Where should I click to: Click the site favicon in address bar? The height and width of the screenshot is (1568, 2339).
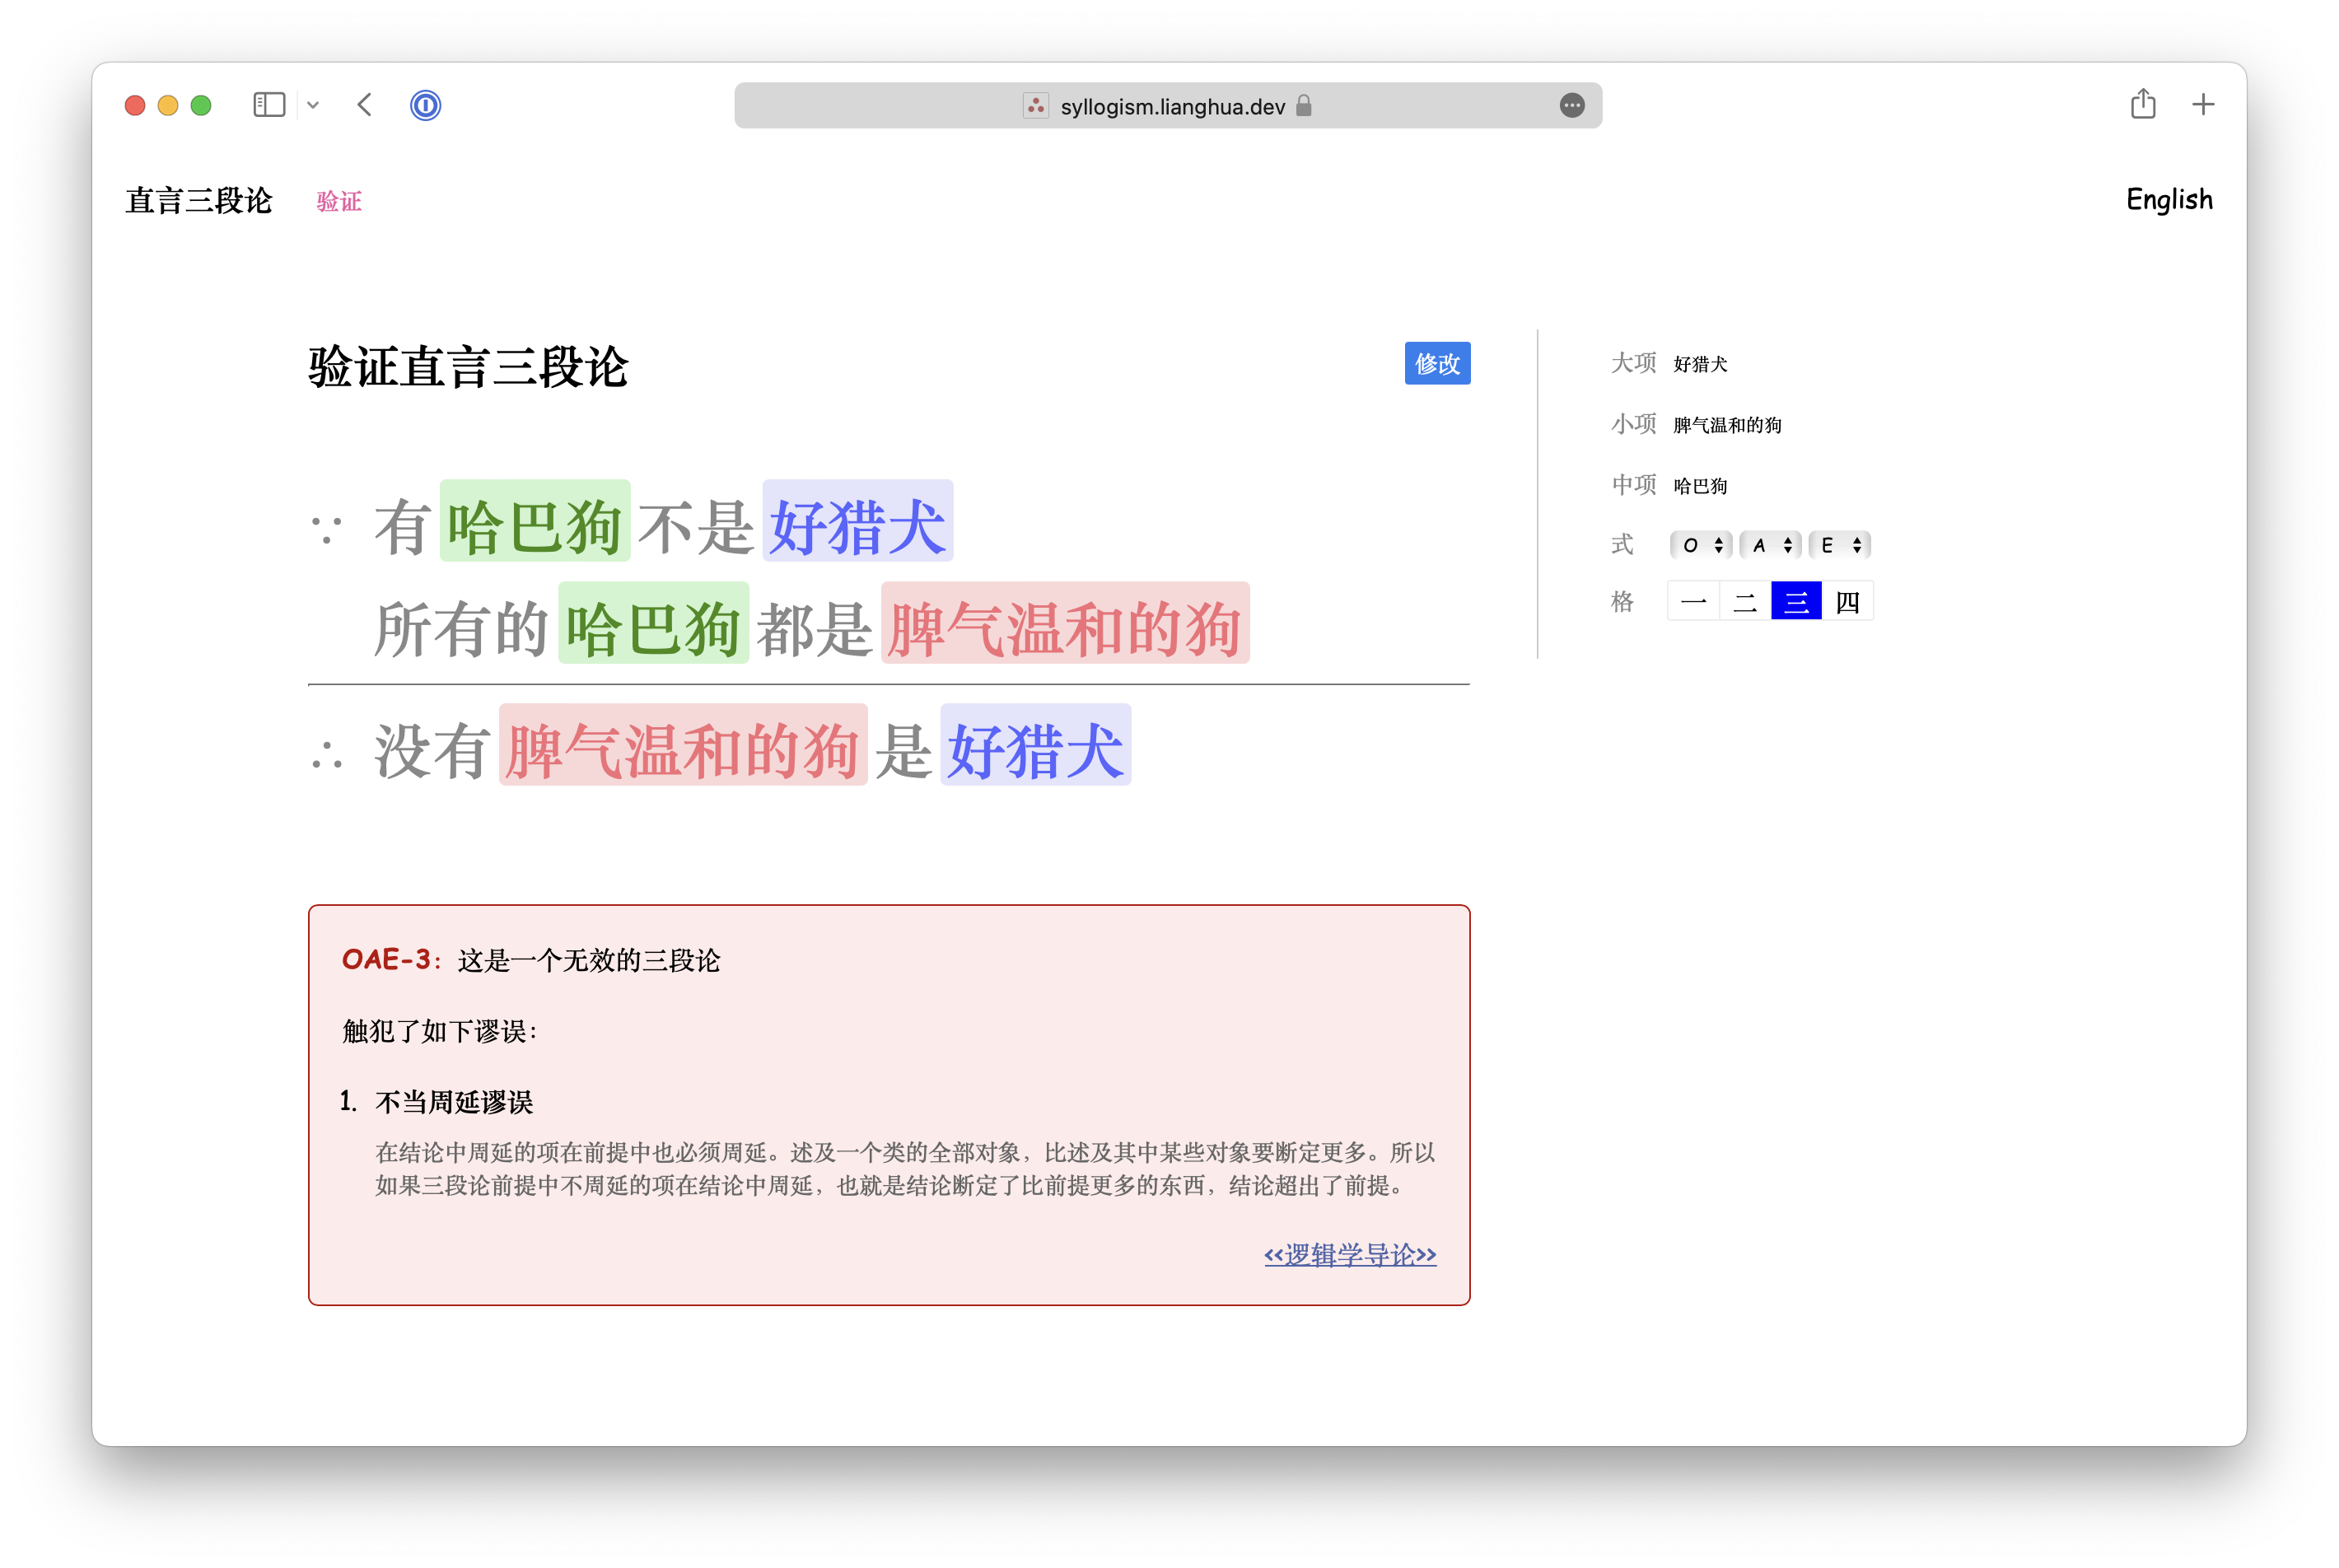[x=1035, y=106]
